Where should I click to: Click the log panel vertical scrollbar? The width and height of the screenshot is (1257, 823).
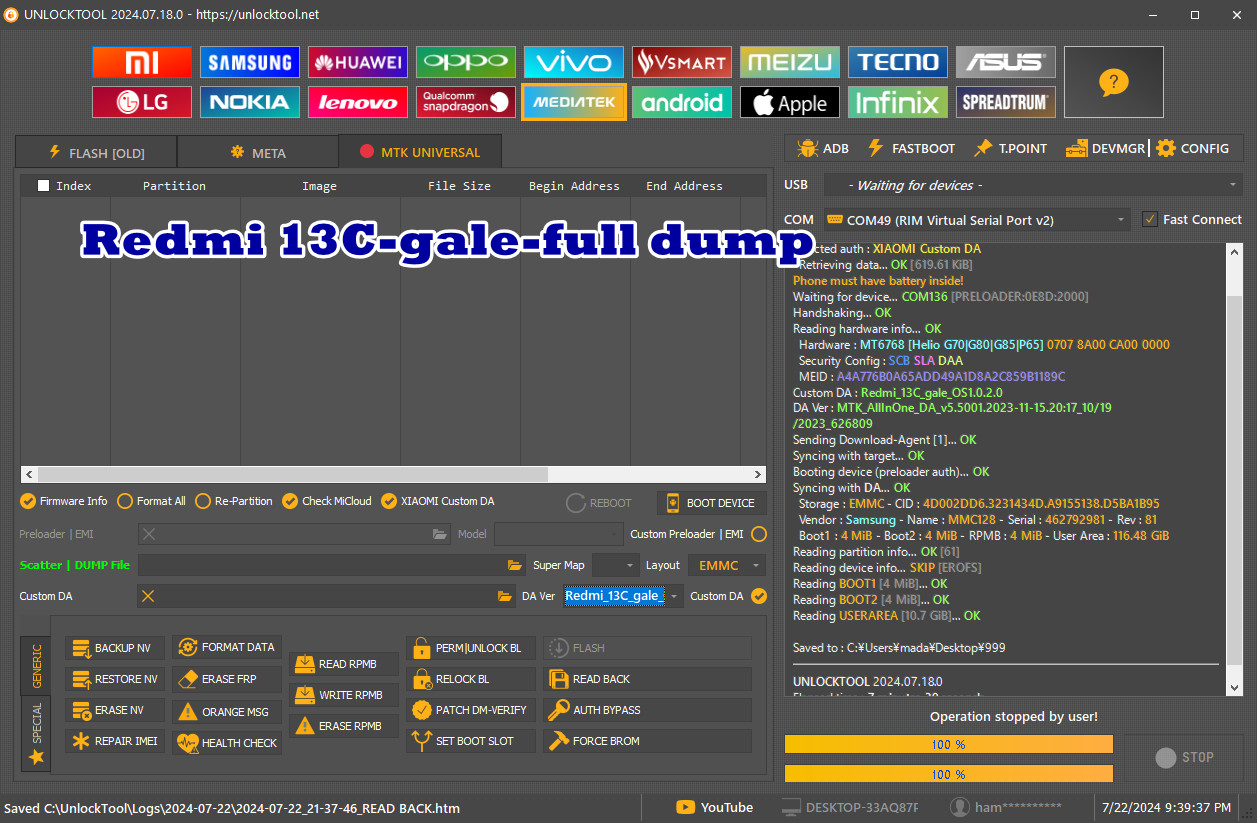pyautogui.click(x=1234, y=468)
